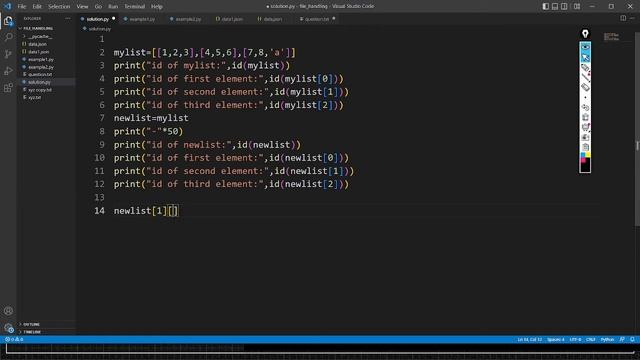Switch to the example1.py editor tab

point(142,19)
